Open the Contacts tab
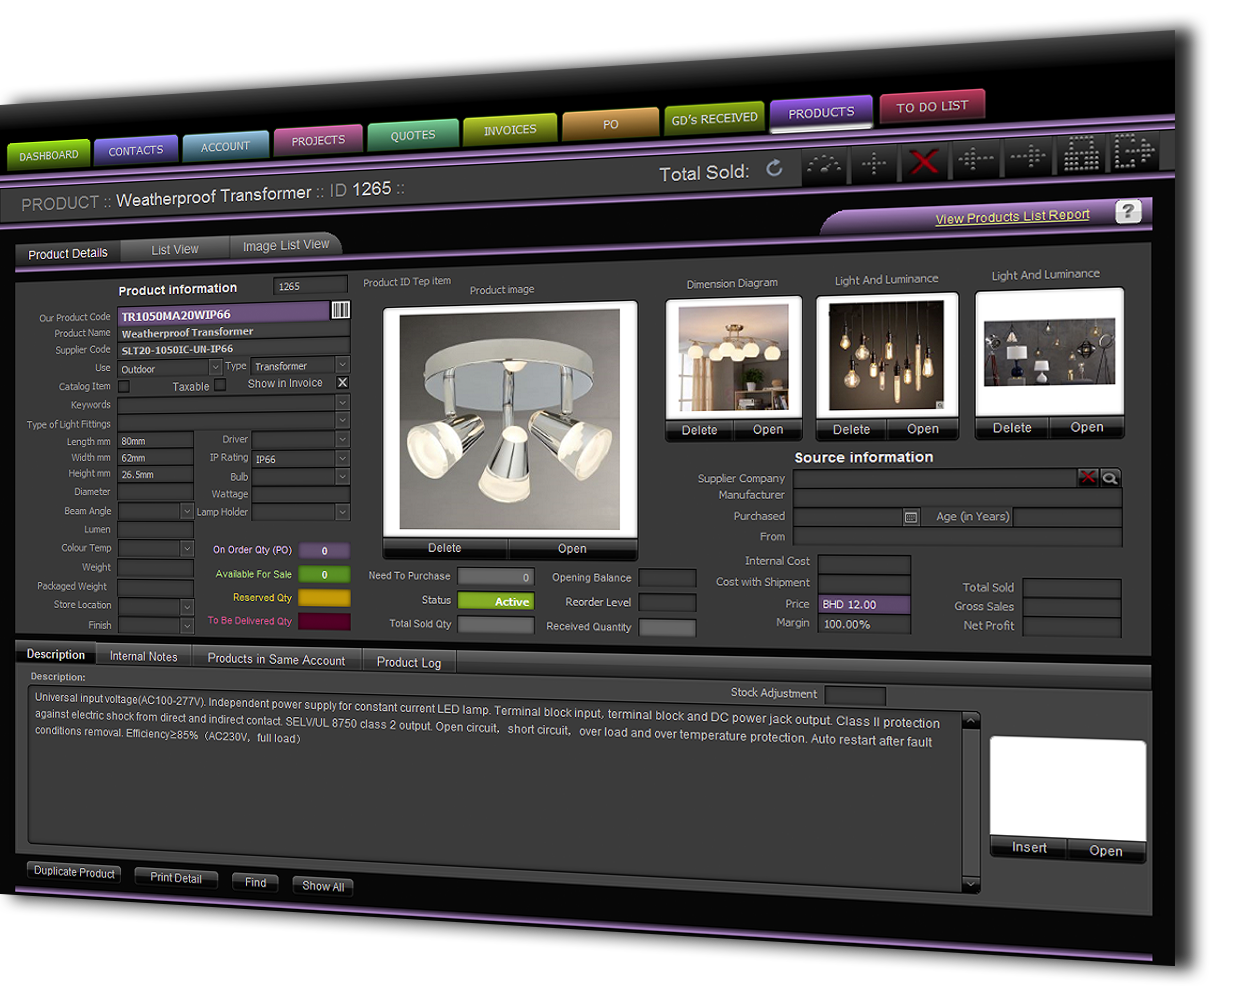 pyautogui.click(x=136, y=150)
